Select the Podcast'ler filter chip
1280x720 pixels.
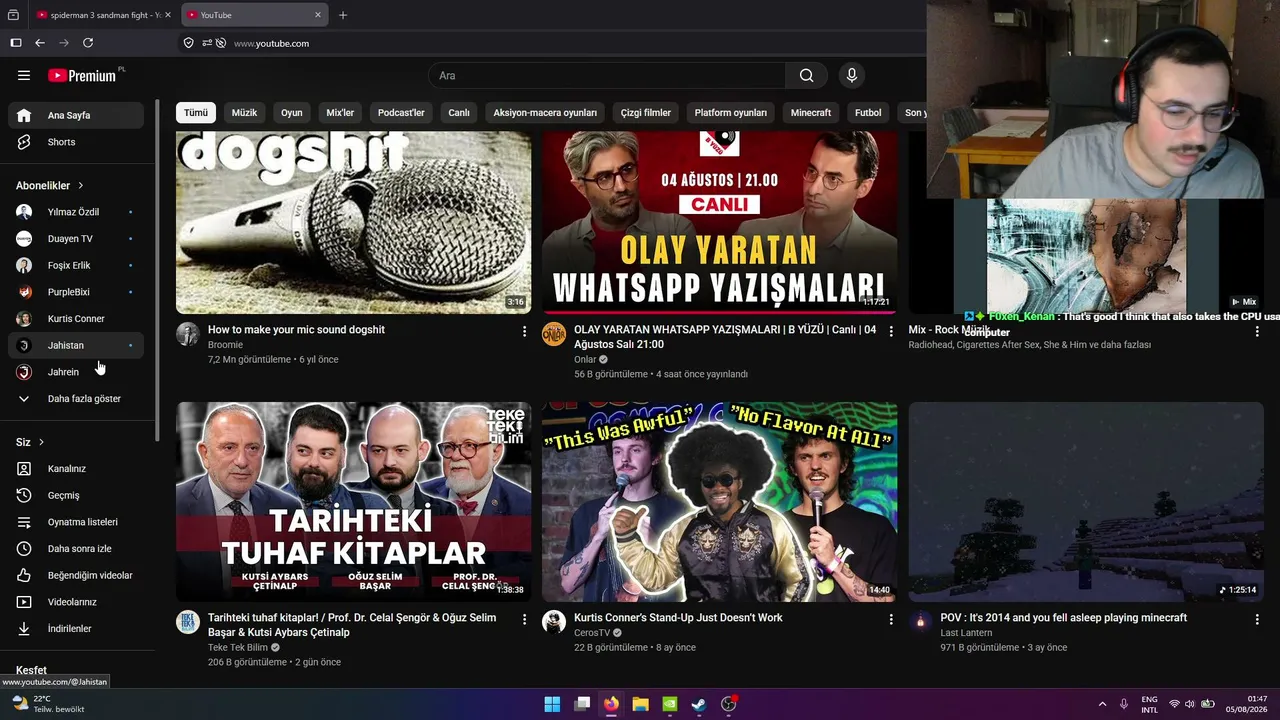point(401,113)
